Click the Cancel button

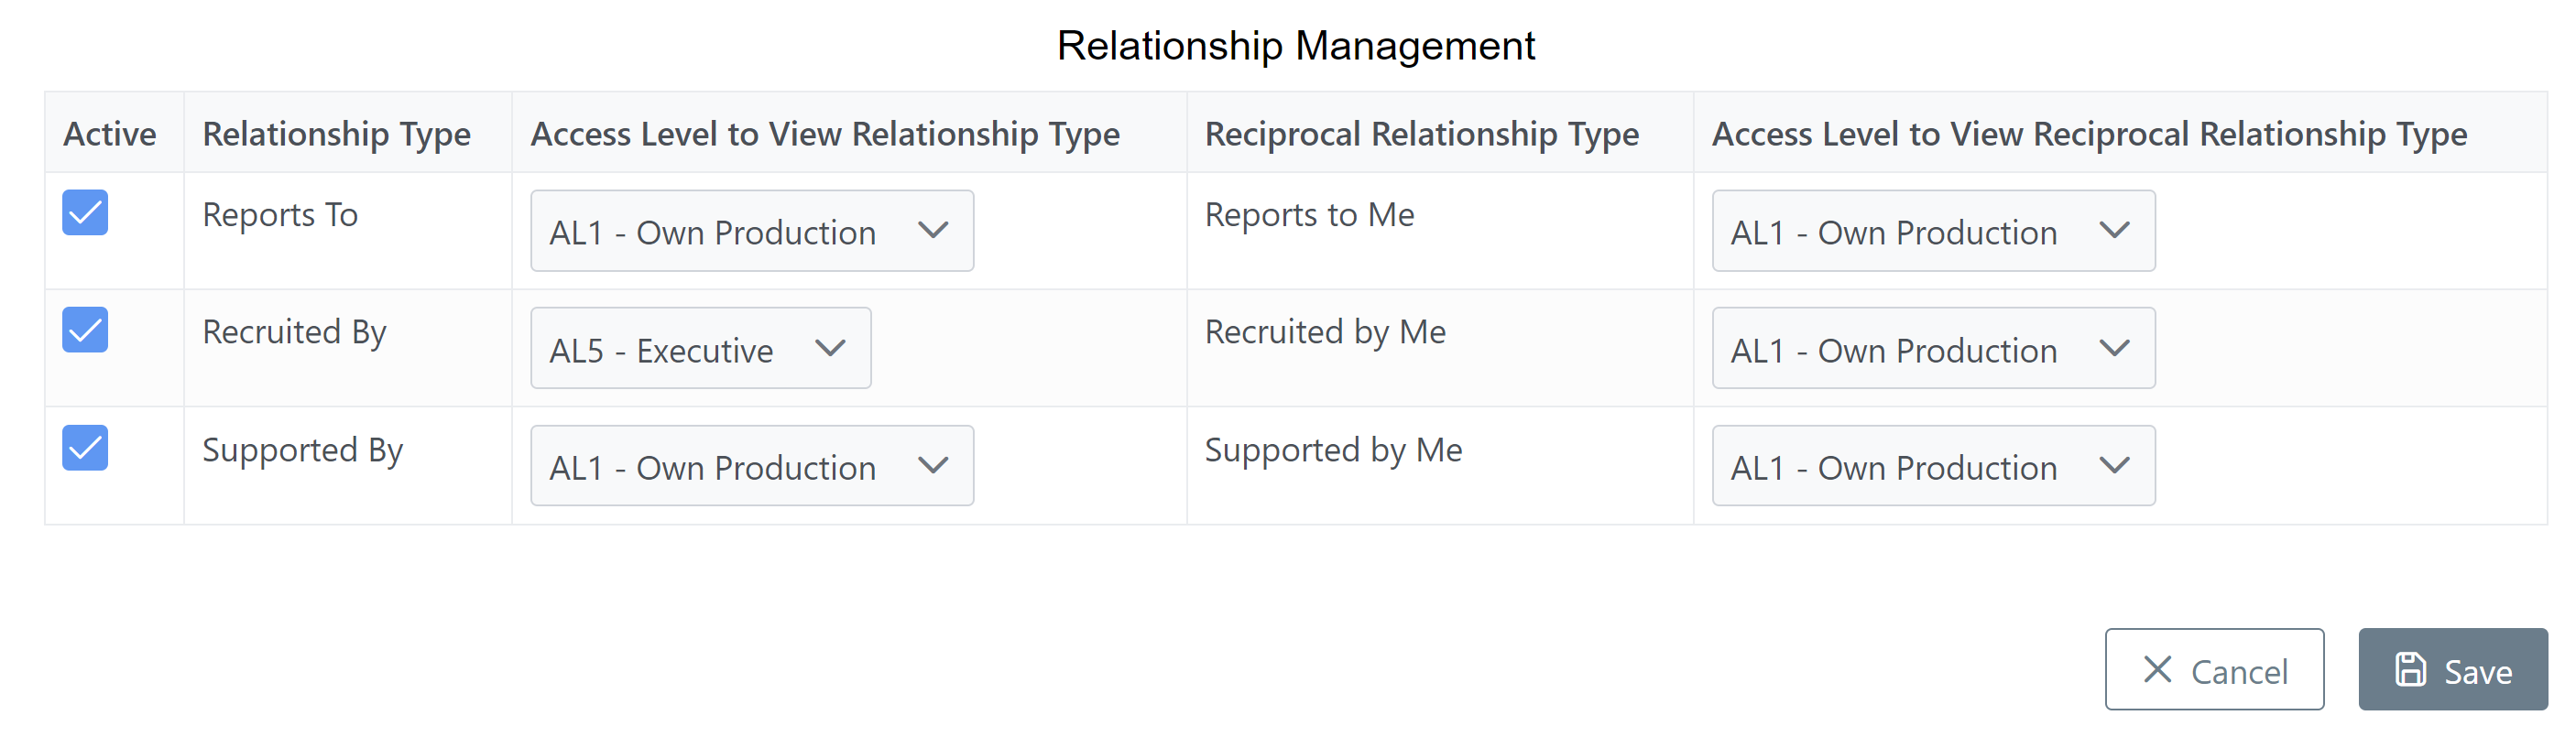pos(2214,670)
